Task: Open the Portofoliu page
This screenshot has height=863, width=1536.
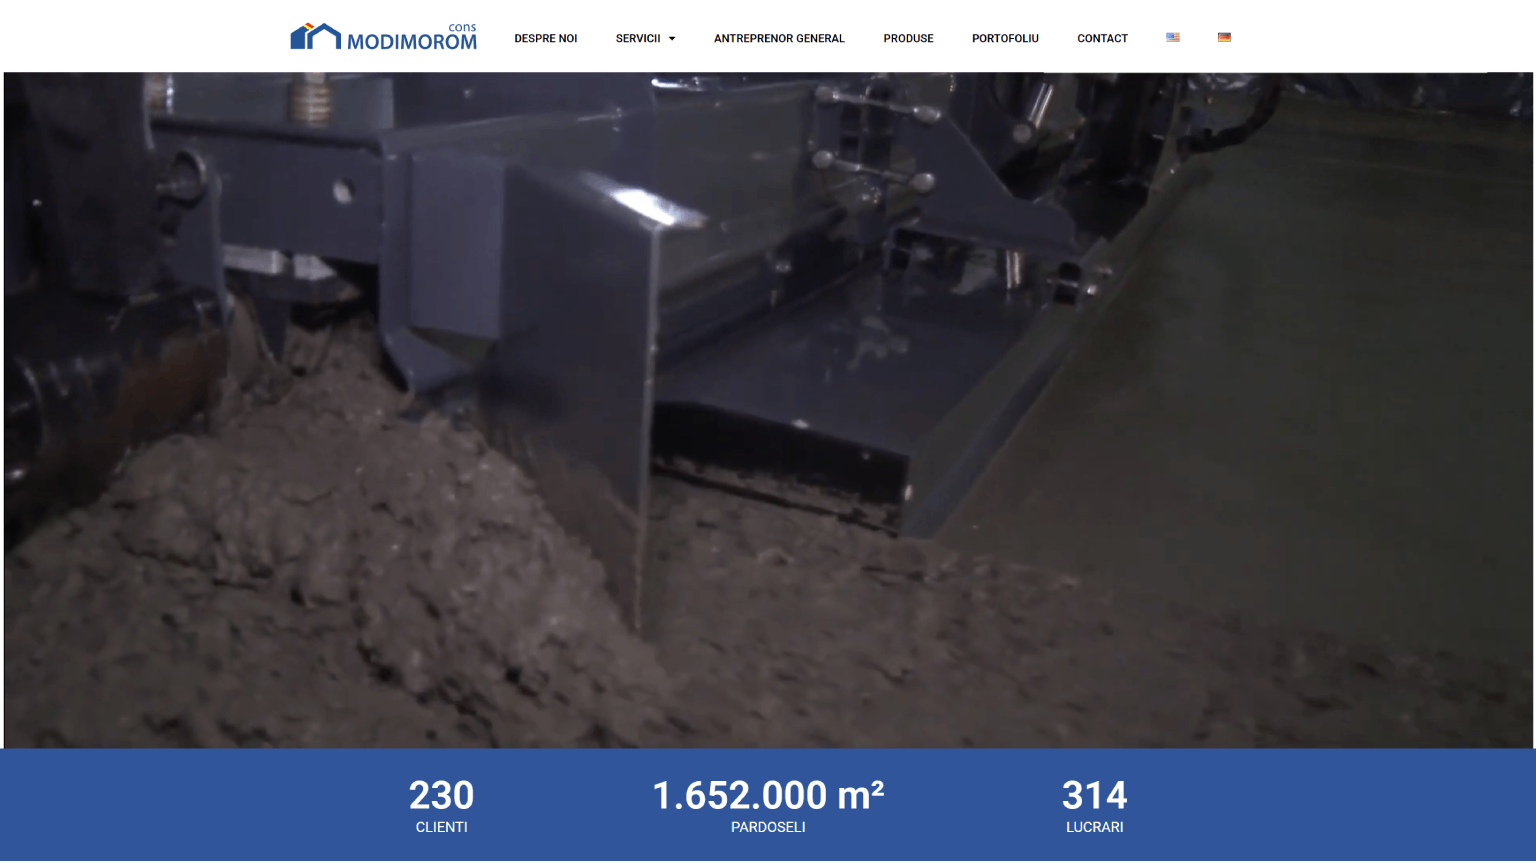Action: tap(1005, 39)
